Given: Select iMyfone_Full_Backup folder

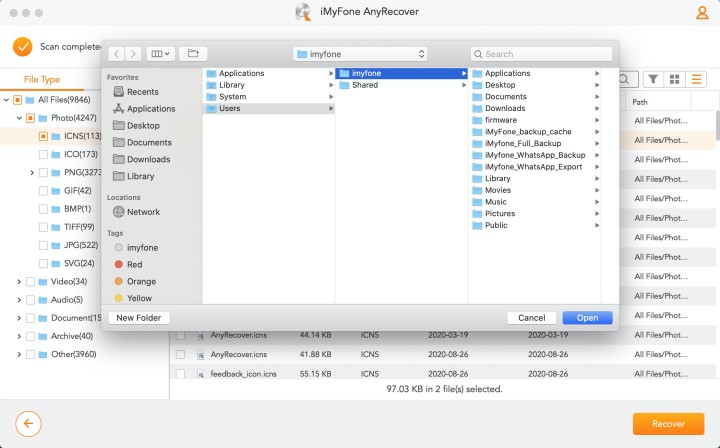Looking at the screenshot, I should point(535,144).
